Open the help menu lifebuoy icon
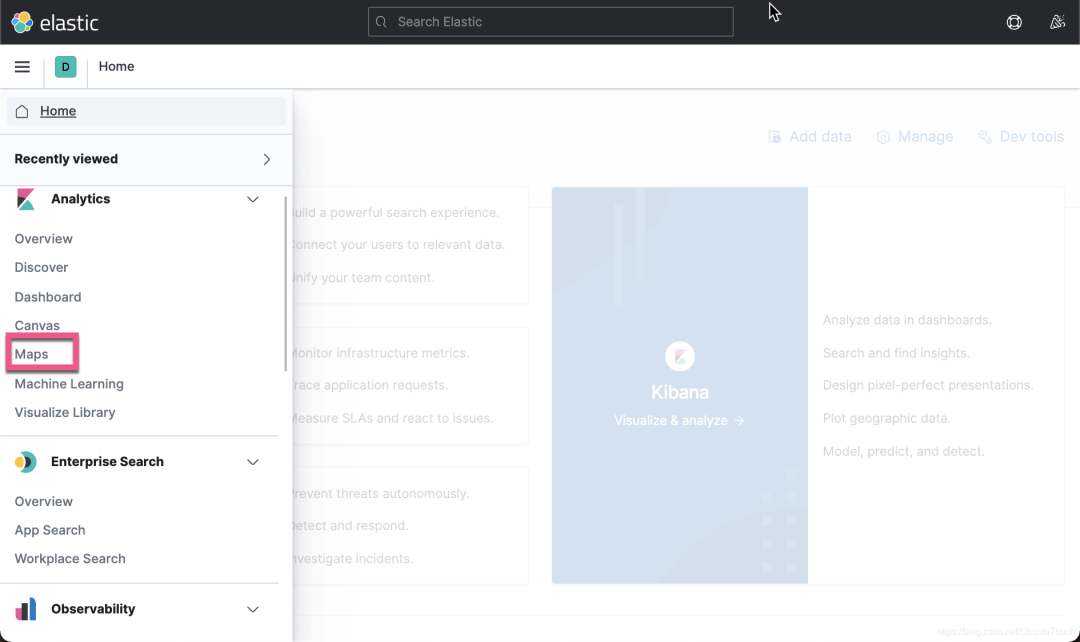1080x642 pixels. pyautogui.click(x=1014, y=22)
